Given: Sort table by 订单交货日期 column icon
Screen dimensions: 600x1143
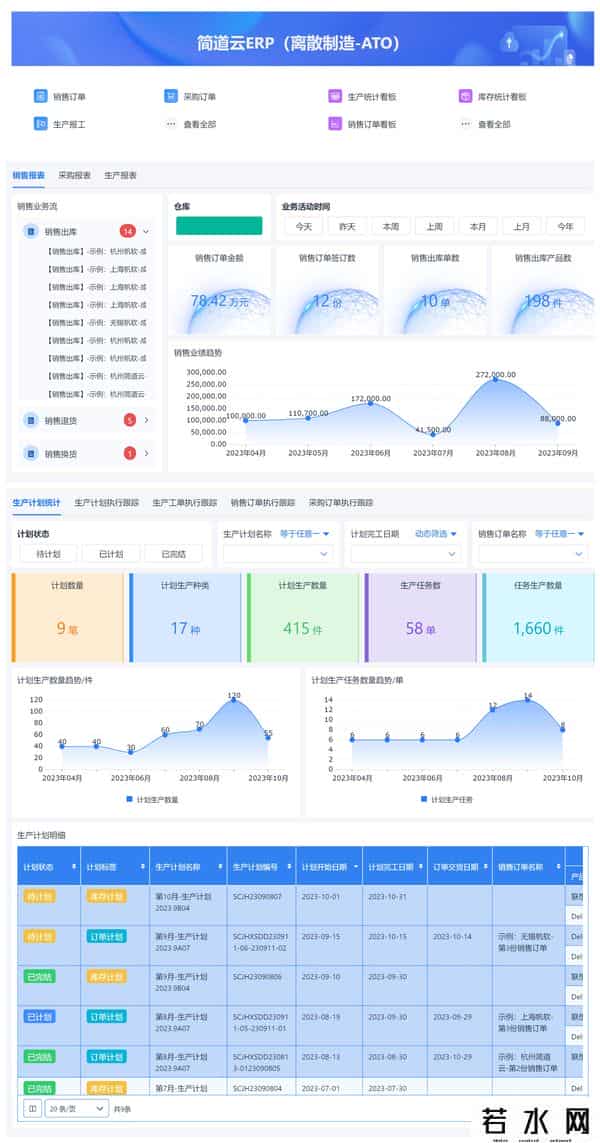Looking at the screenshot, I should click(486, 867).
